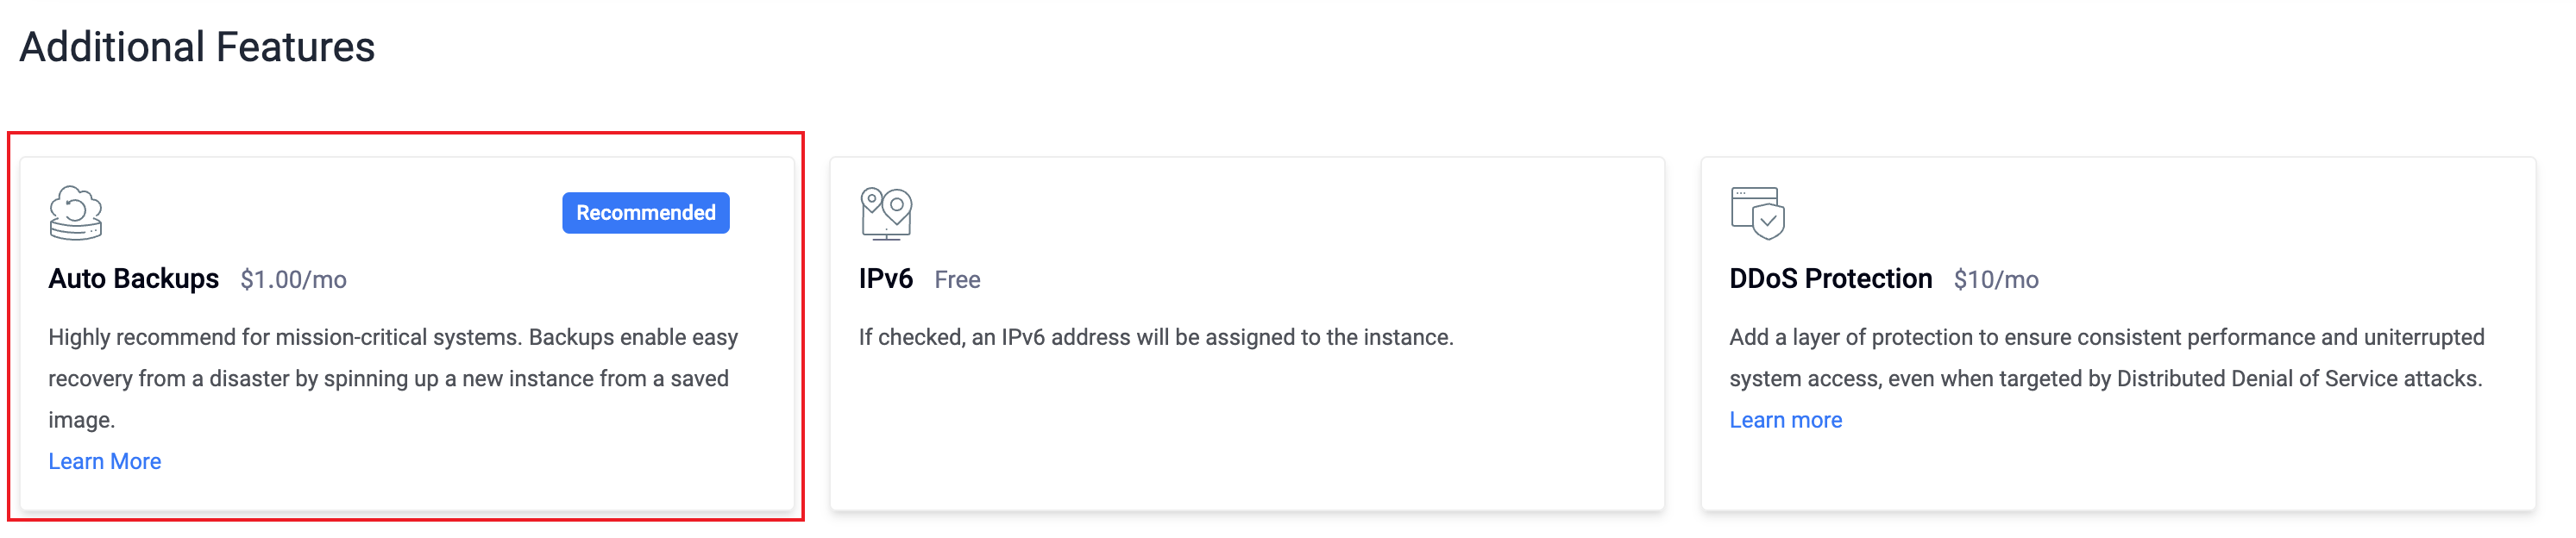This screenshot has height=538, width=2576.
Task: Click the IPv6 map pins icon
Action: (886, 213)
